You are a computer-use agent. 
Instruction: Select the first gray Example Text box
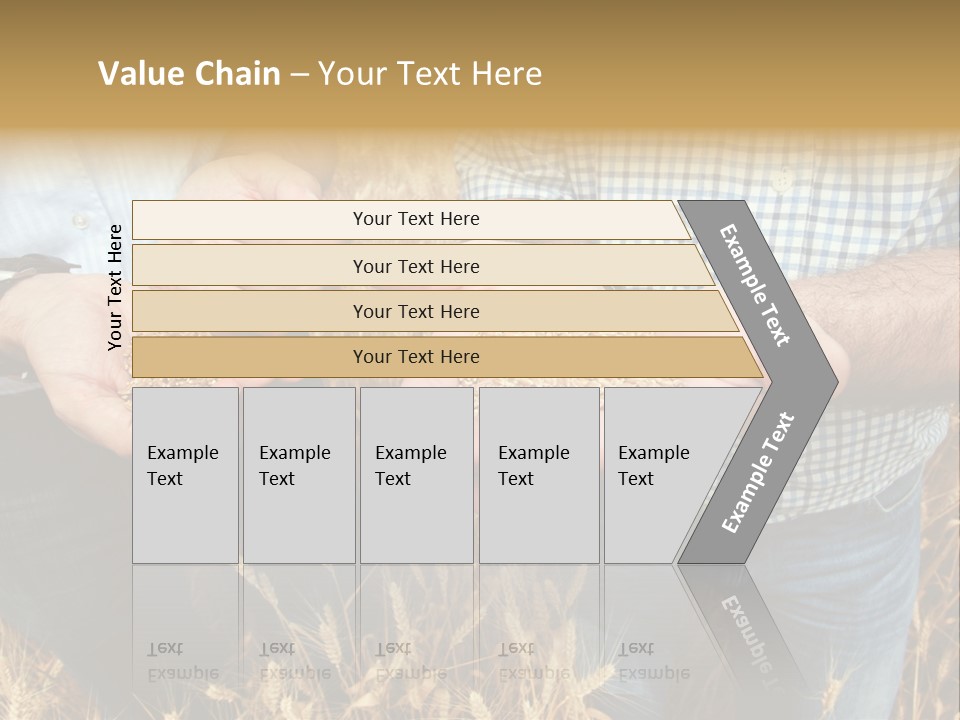[x=185, y=475]
